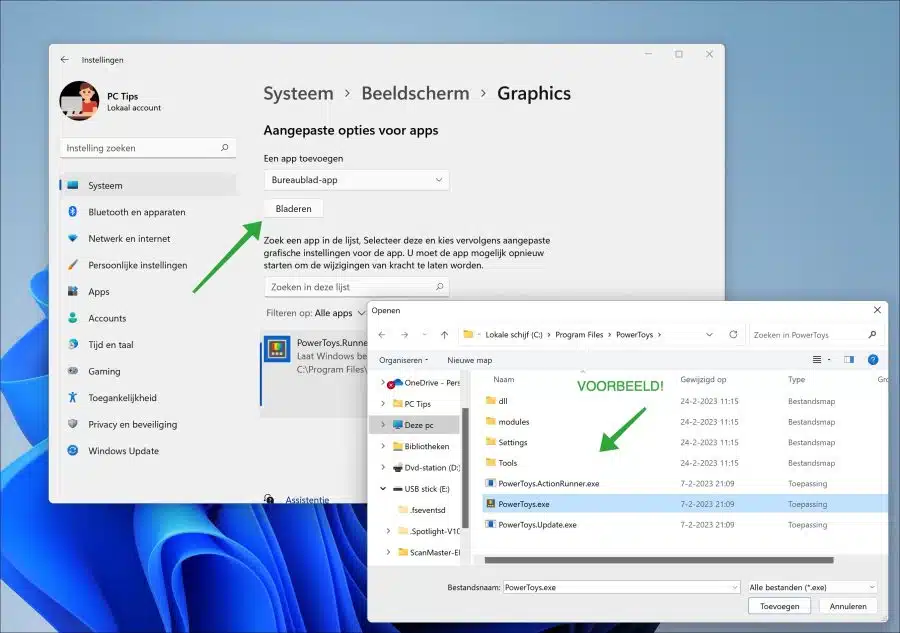Viewport: 900px width, 633px height.
Task: Expand the OneDrive tree node
Action: 383,382
